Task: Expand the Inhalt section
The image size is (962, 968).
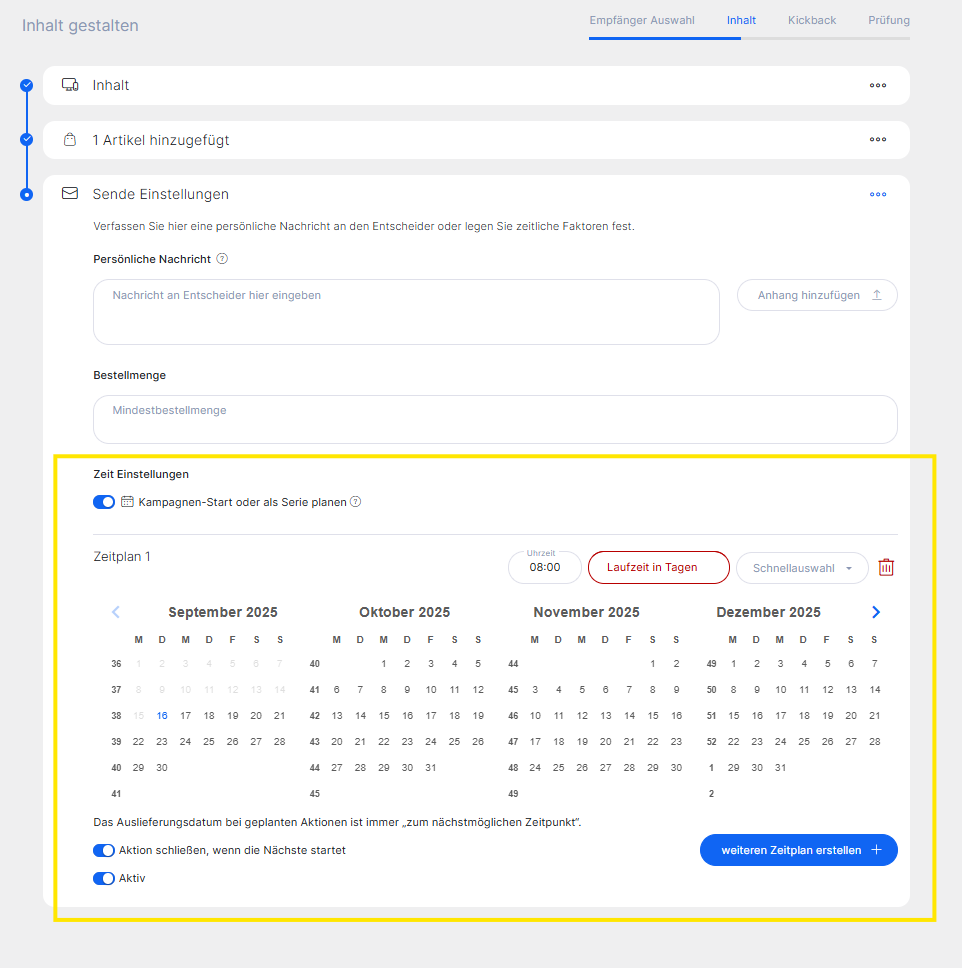Action: pyautogui.click(x=111, y=86)
